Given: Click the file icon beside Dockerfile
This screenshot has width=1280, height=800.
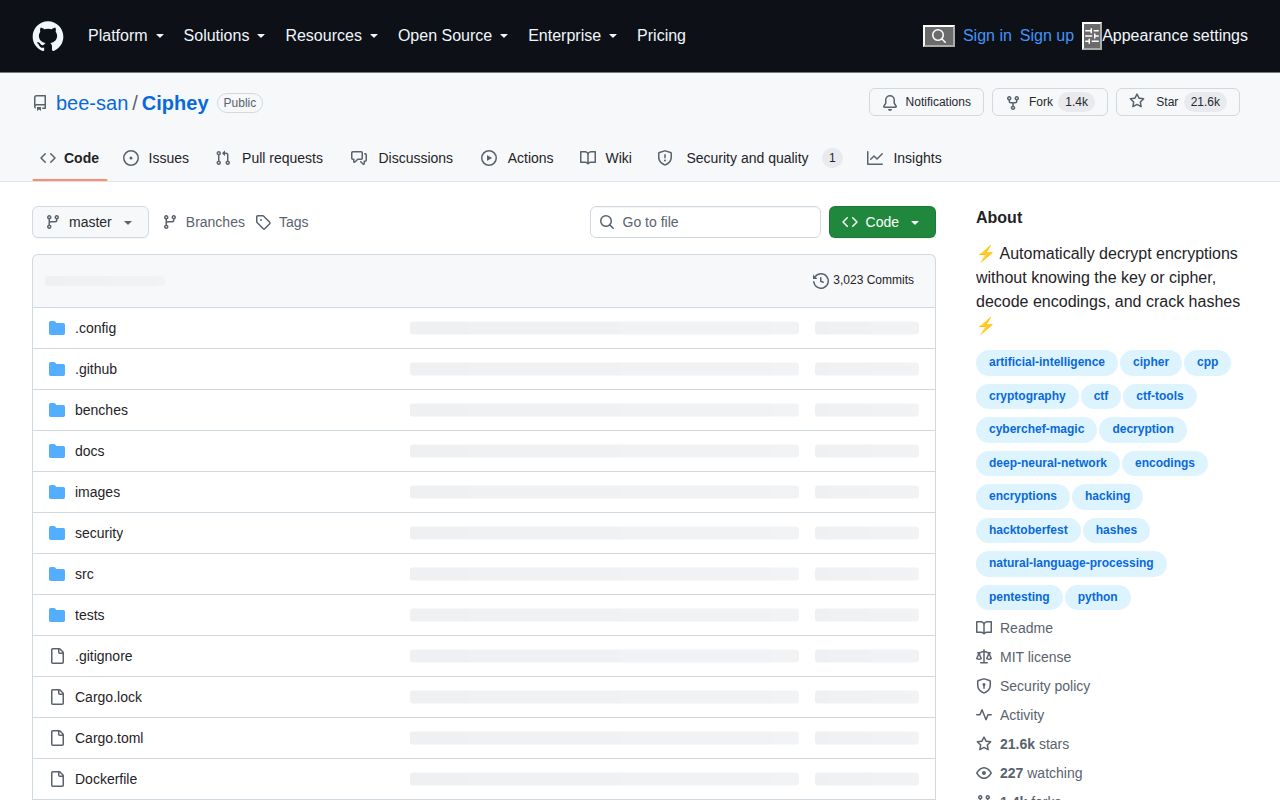Looking at the screenshot, I should 57,779.
